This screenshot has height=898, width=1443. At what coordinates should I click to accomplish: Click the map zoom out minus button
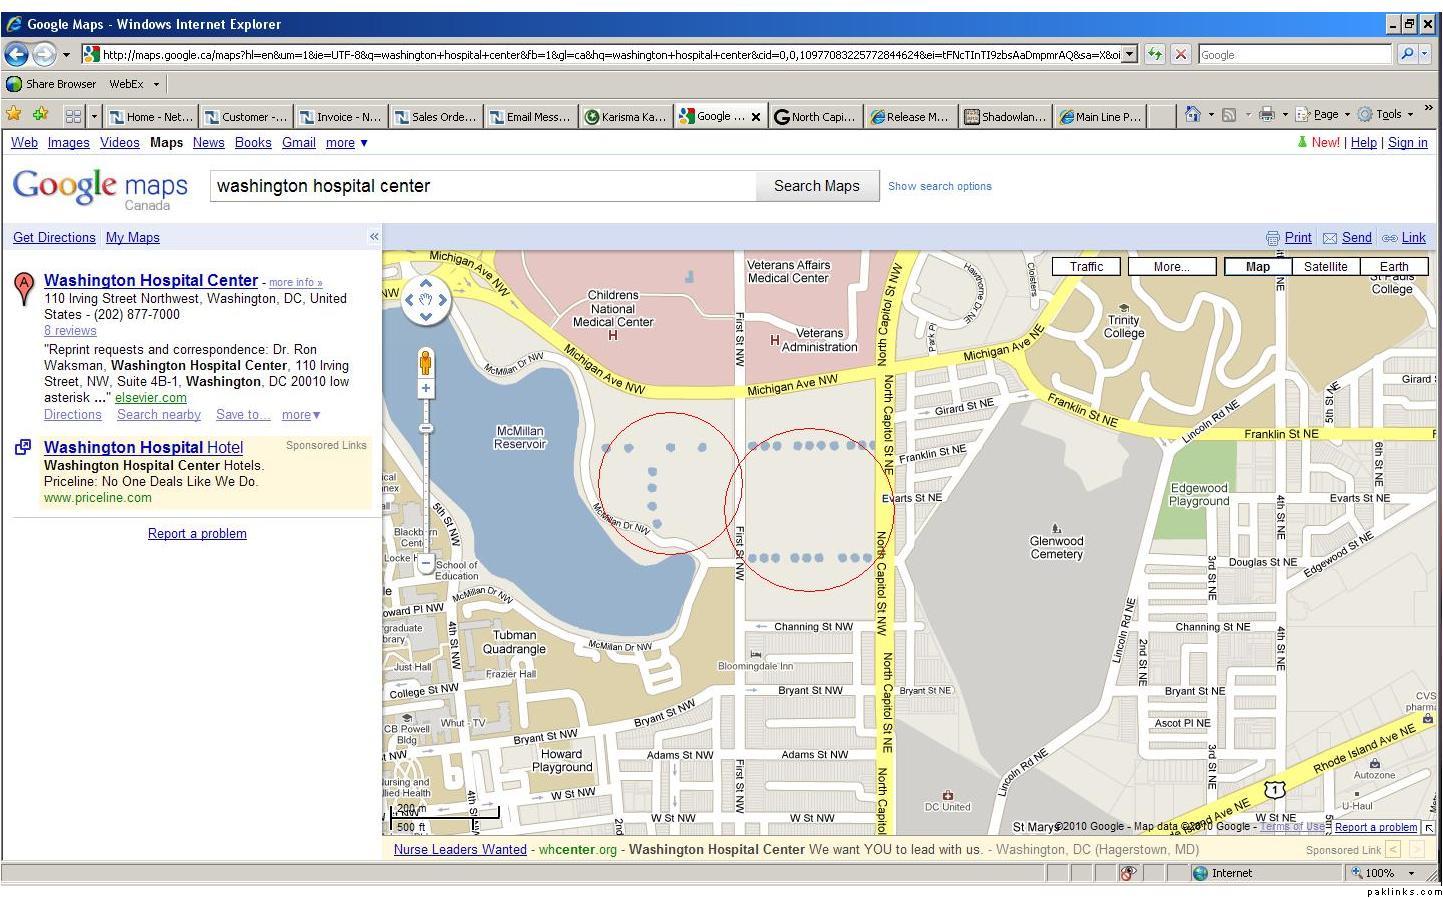click(x=425, y=563)
